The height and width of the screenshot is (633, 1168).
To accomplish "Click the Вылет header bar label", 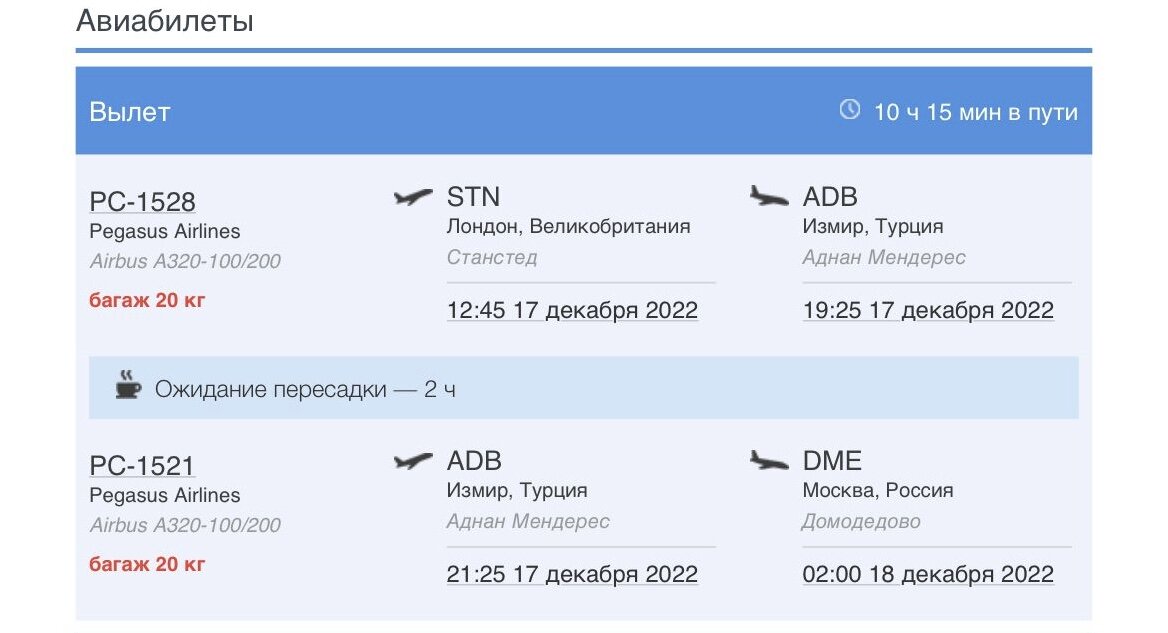I will pos(130,112).
